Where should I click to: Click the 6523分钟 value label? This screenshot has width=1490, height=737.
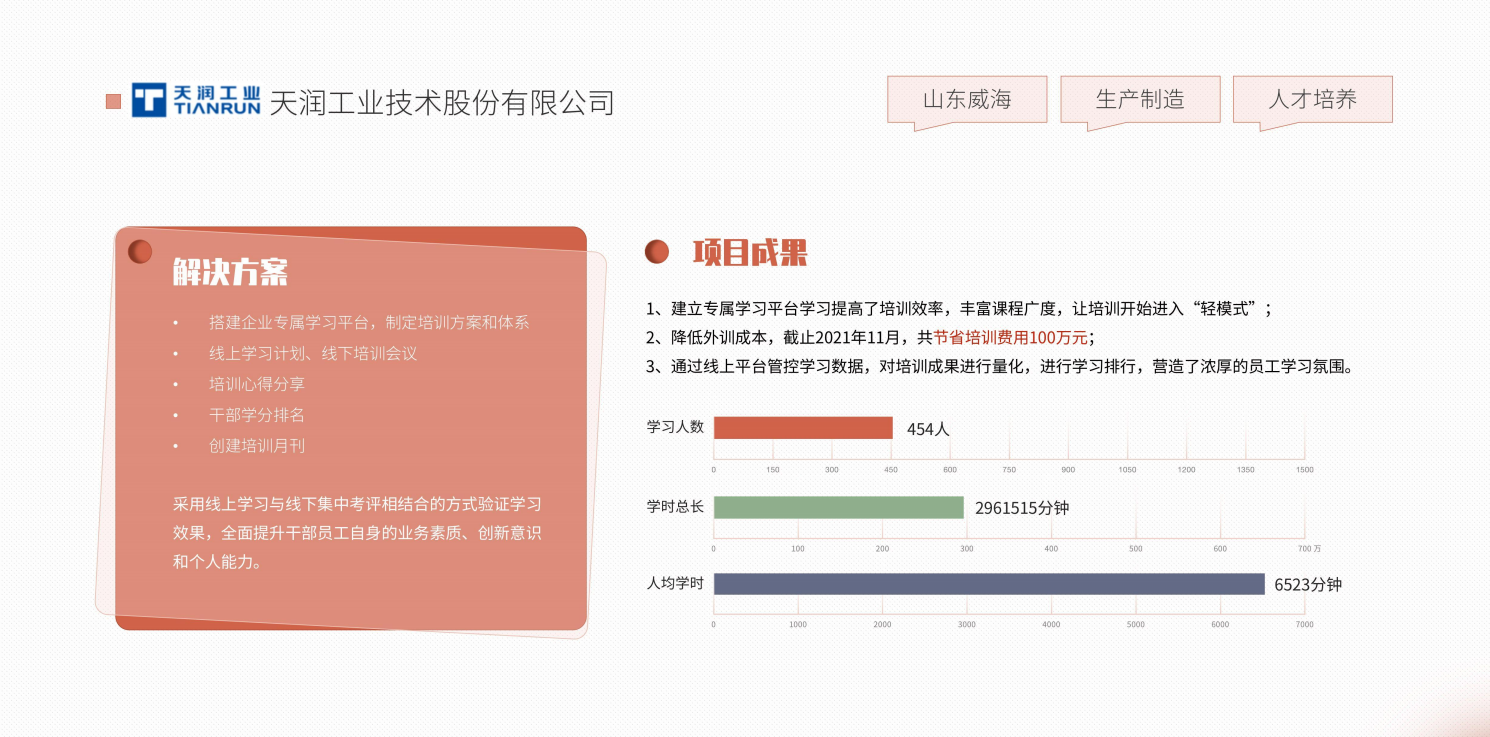(1307, 585)
